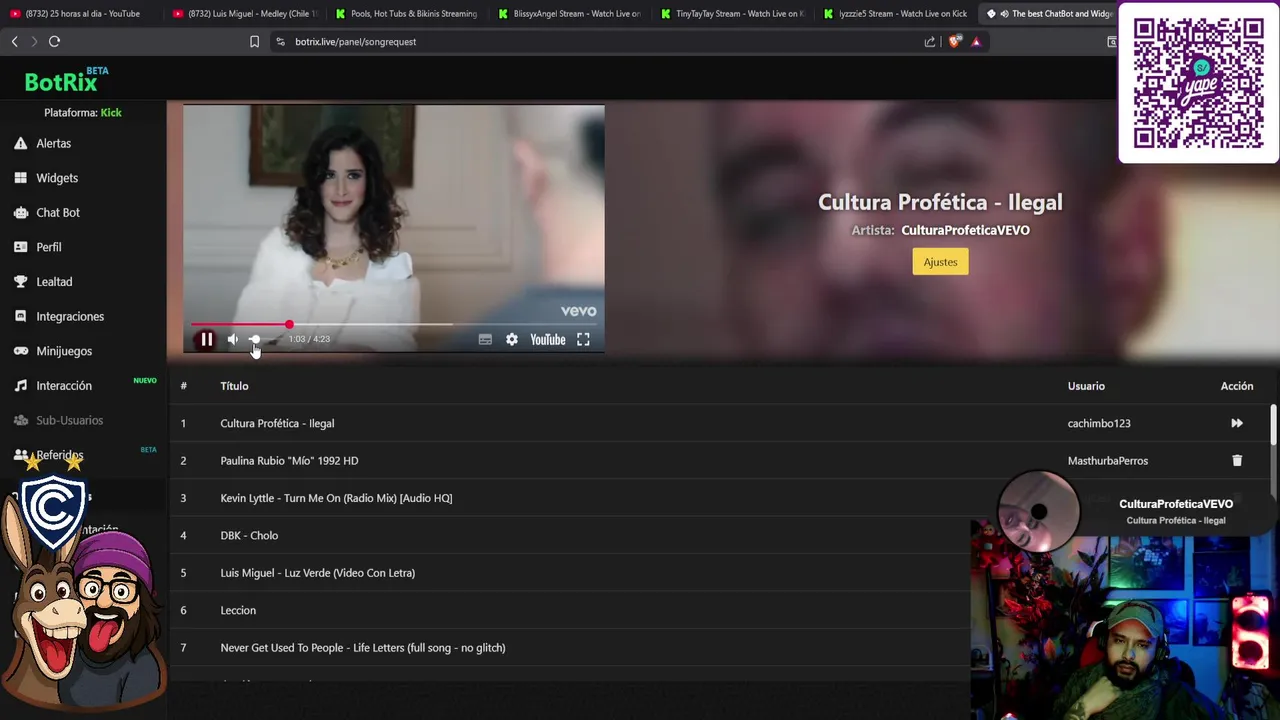Viewport: 1280px width, 720px height.
Task: Open Integraciones sidebar item
Action: (x=70, y=316)
